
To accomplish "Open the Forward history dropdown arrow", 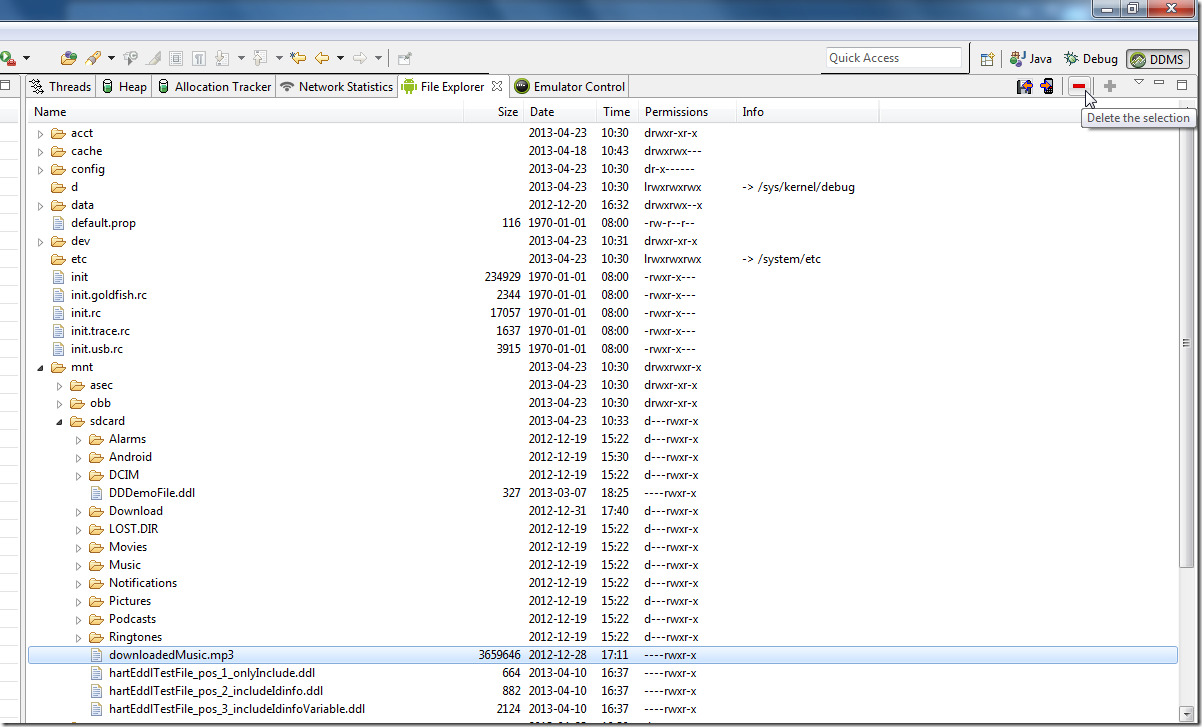I will click(378, 58).
